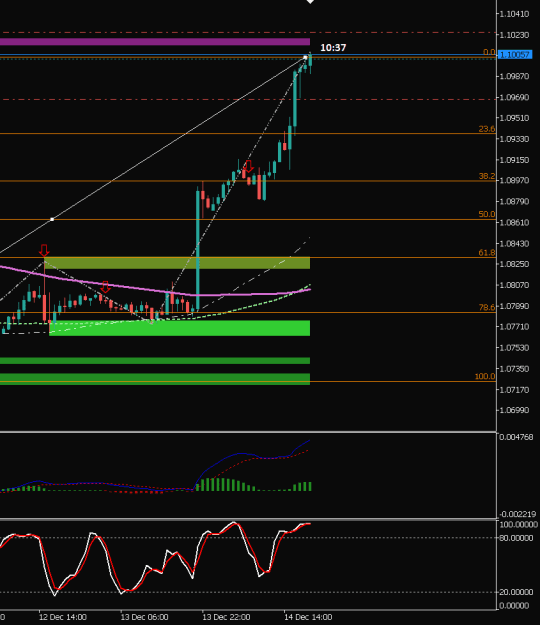This screenshot has height=625, width=540.
Task: Click the 14 Dec 14:00 time label
Action: [x=308, y=617]
